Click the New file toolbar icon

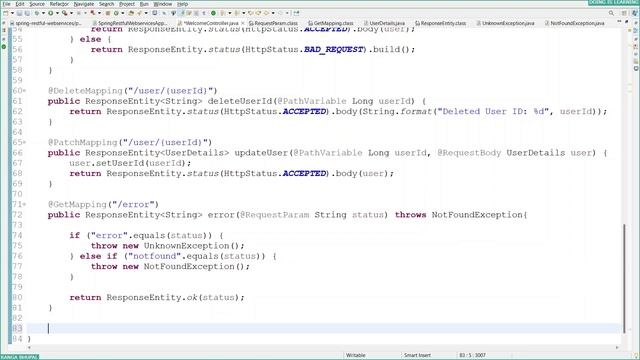(5, 13)
